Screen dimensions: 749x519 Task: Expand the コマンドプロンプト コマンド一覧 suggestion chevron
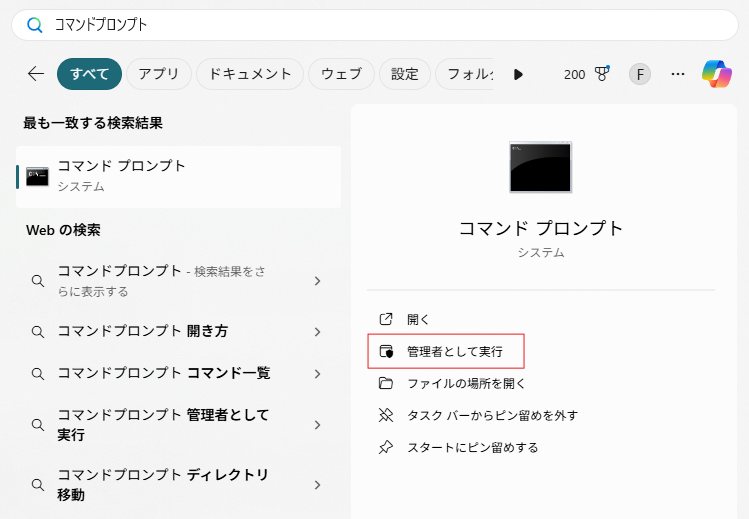pos(317,374)
